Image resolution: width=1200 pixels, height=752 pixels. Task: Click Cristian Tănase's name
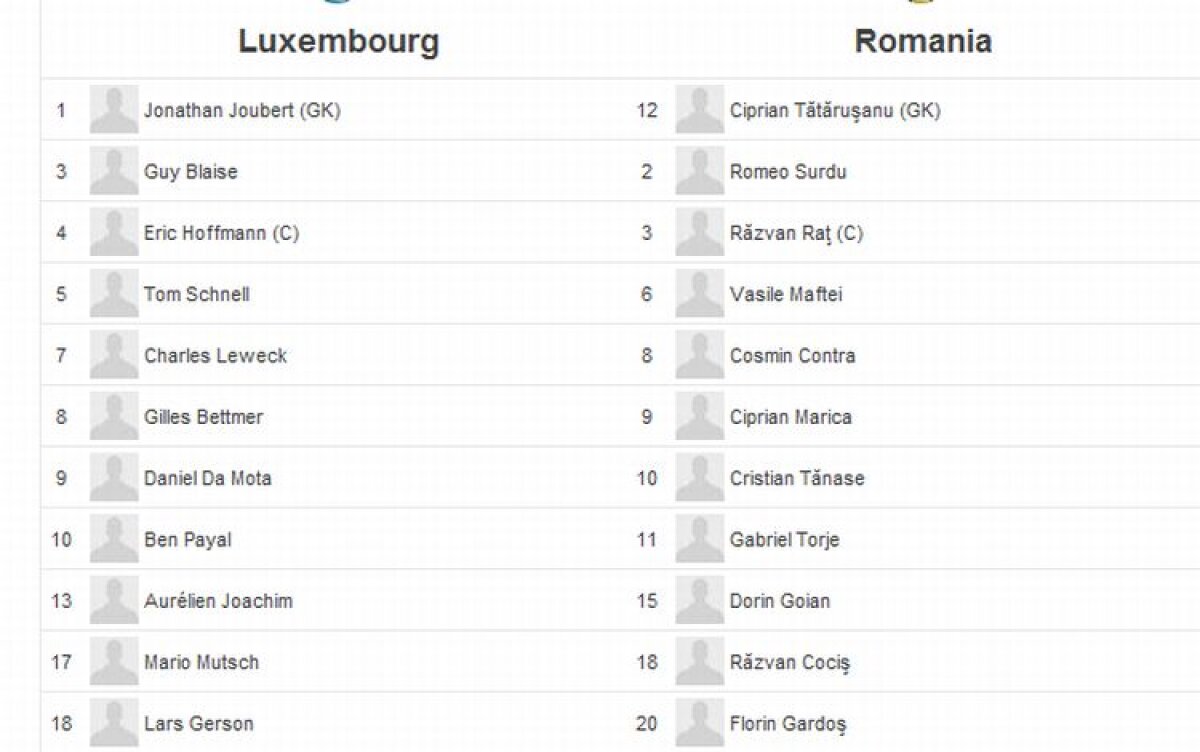(x=796, y=478)
